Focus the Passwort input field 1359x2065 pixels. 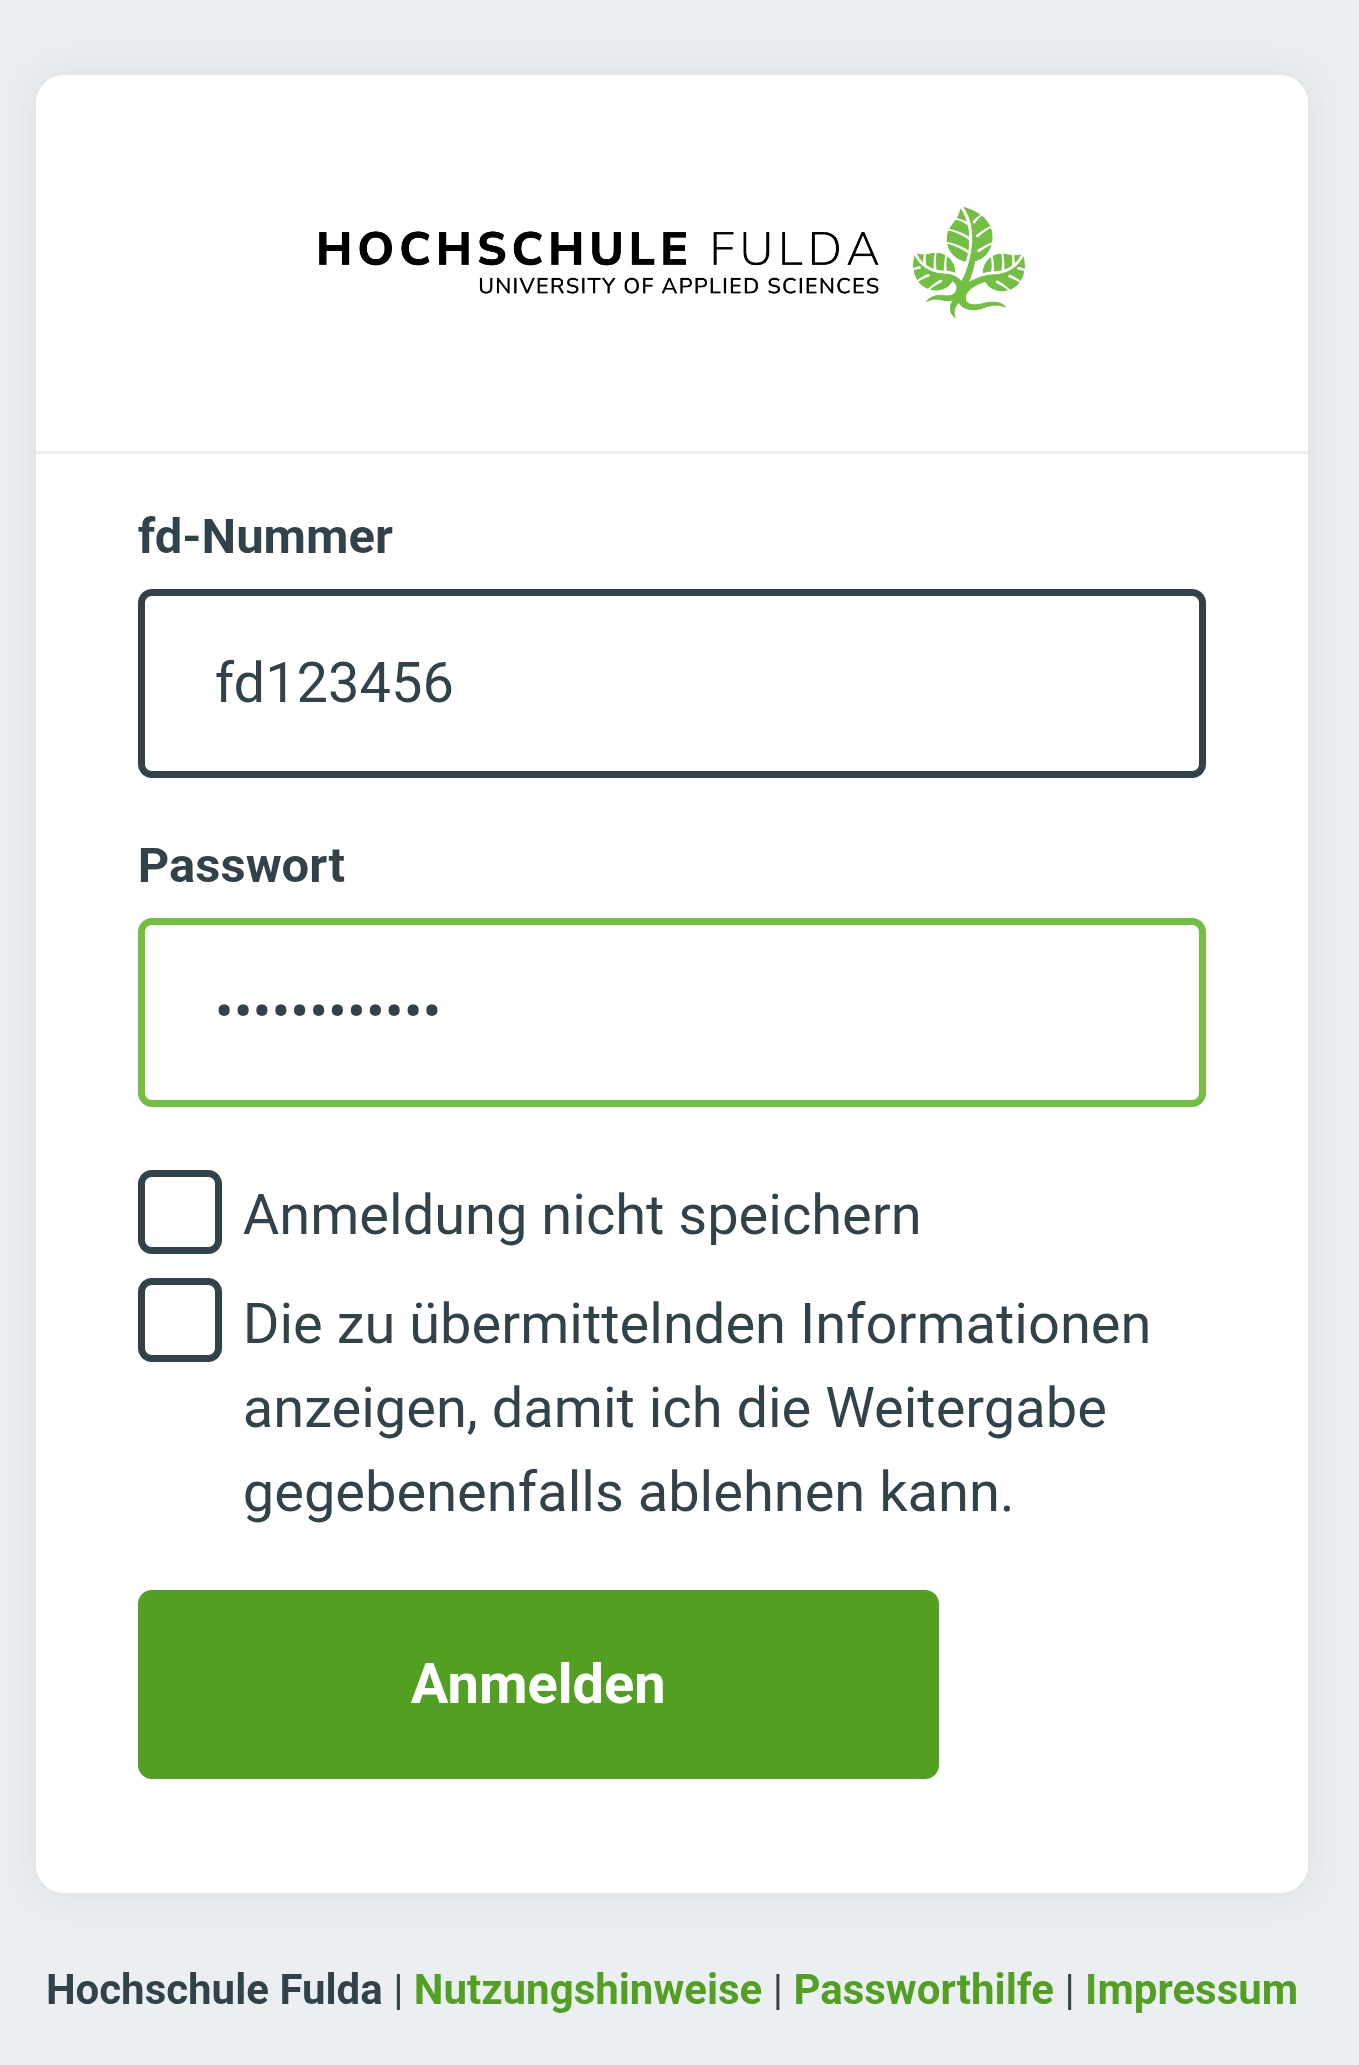pos(671,1012)
